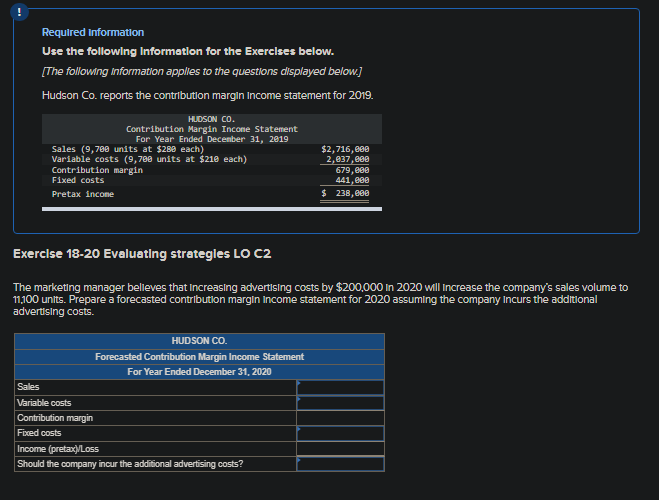Click the 'Fixed costs' label in forecast table
Image resolution: width=659 pixels, height=500 pixels.
coord(39,433)
